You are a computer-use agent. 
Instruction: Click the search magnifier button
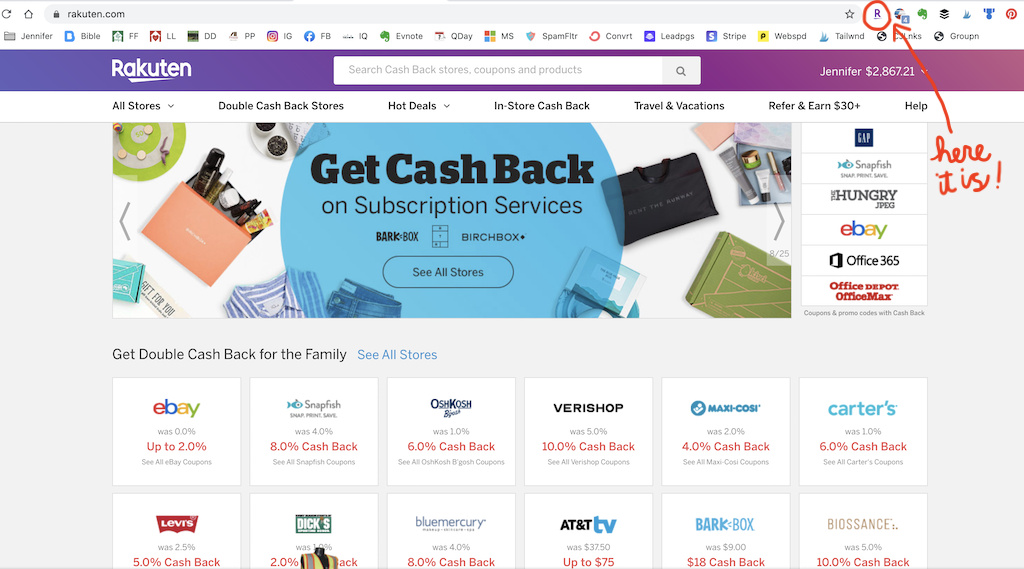click(x=681, y=71)
